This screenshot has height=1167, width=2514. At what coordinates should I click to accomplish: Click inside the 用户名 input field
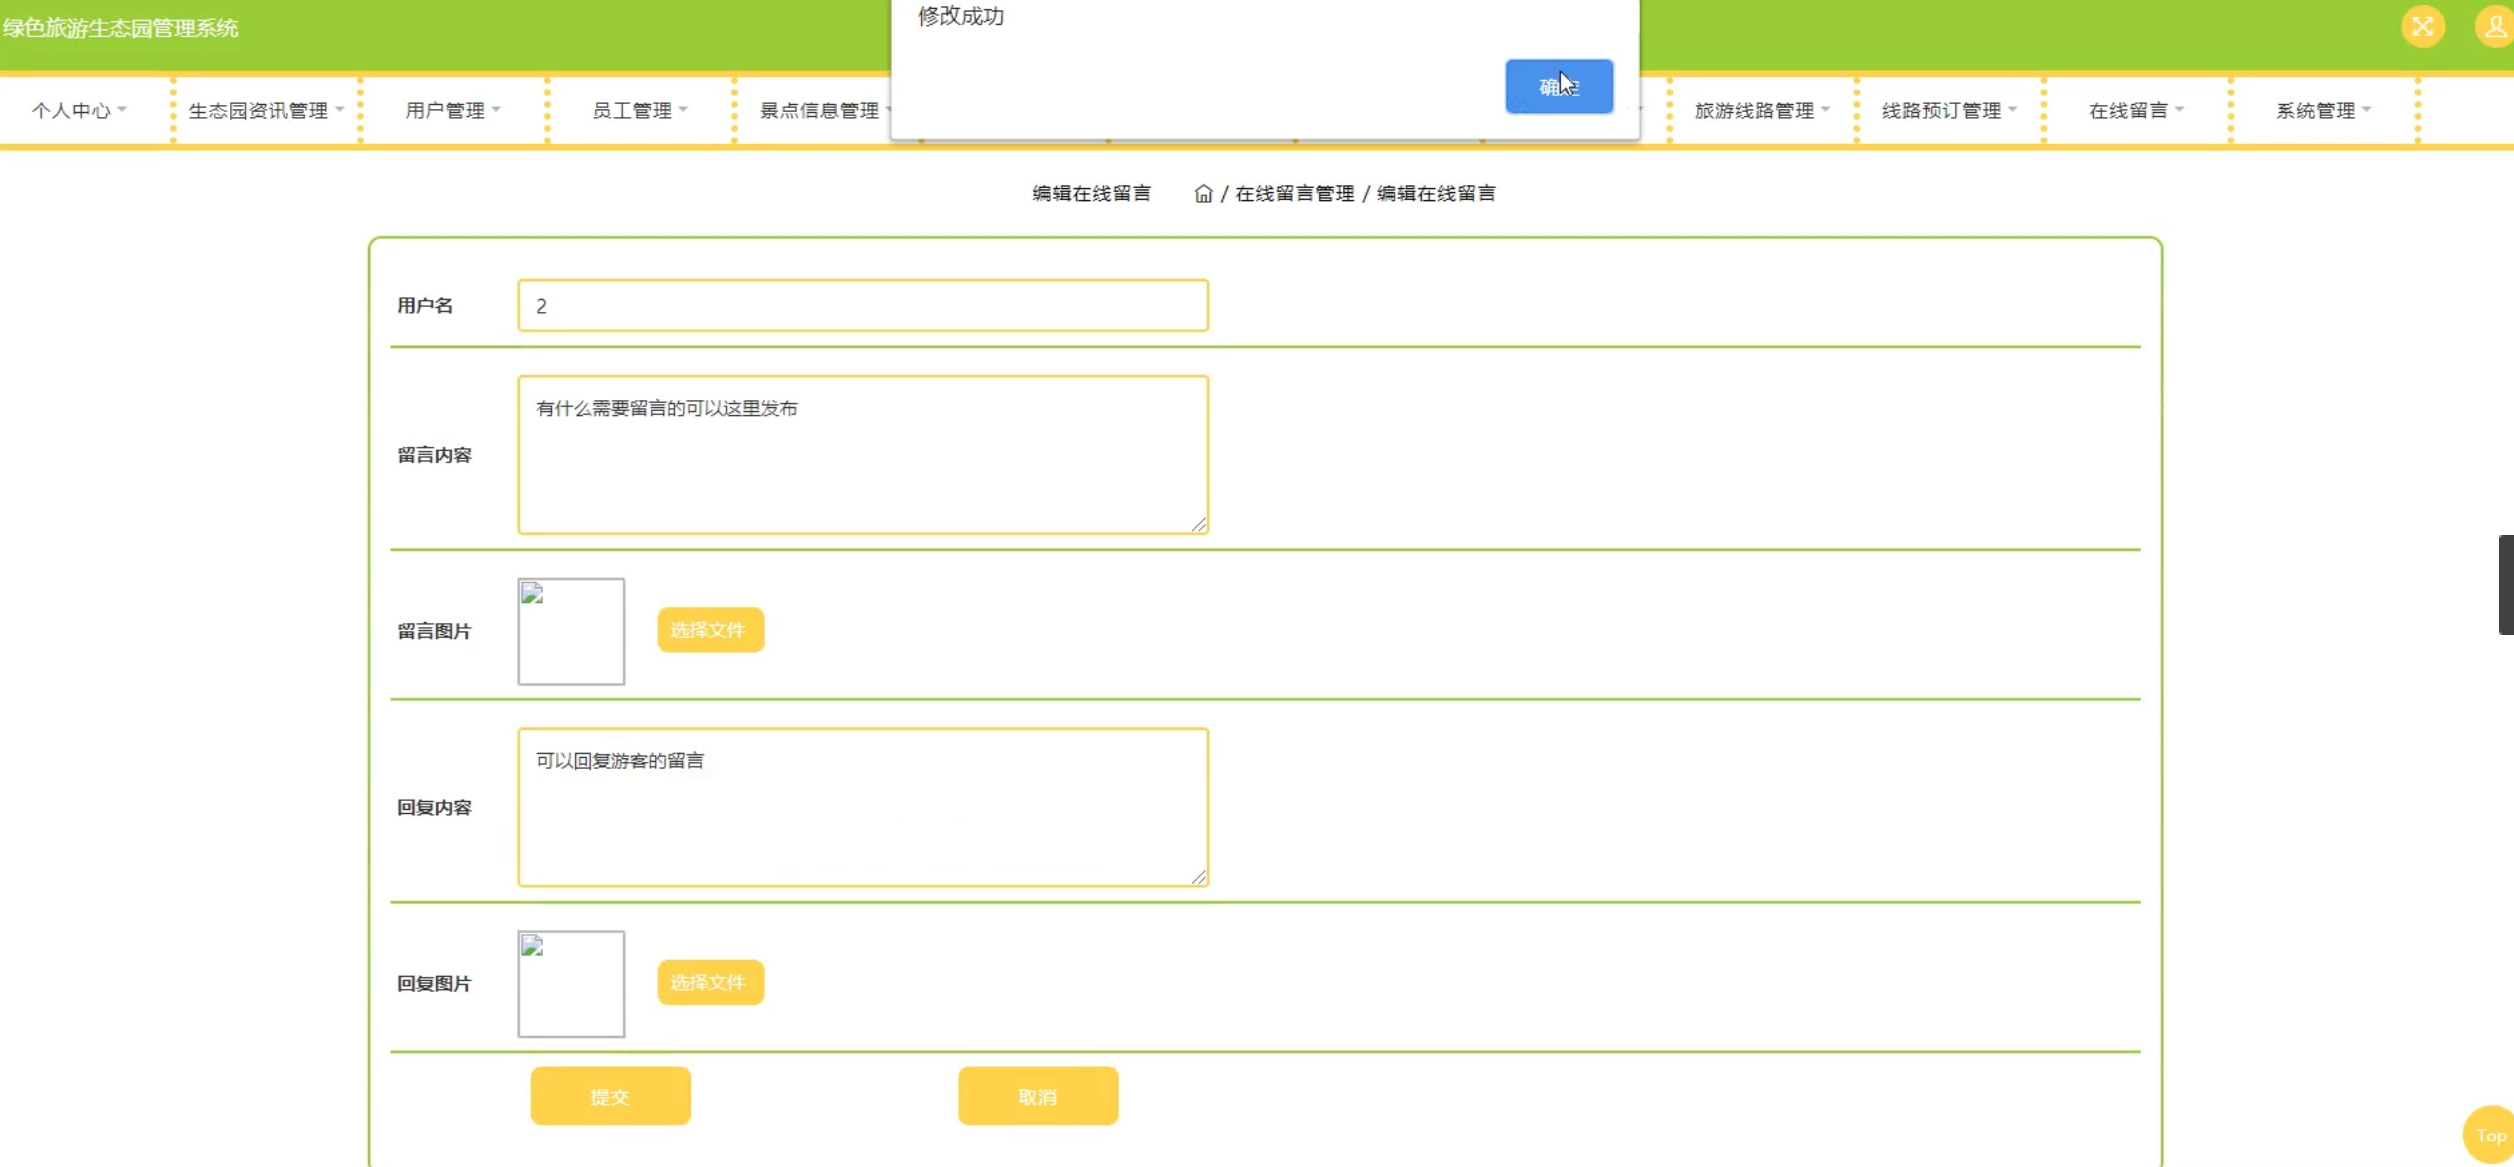(862, 306)
